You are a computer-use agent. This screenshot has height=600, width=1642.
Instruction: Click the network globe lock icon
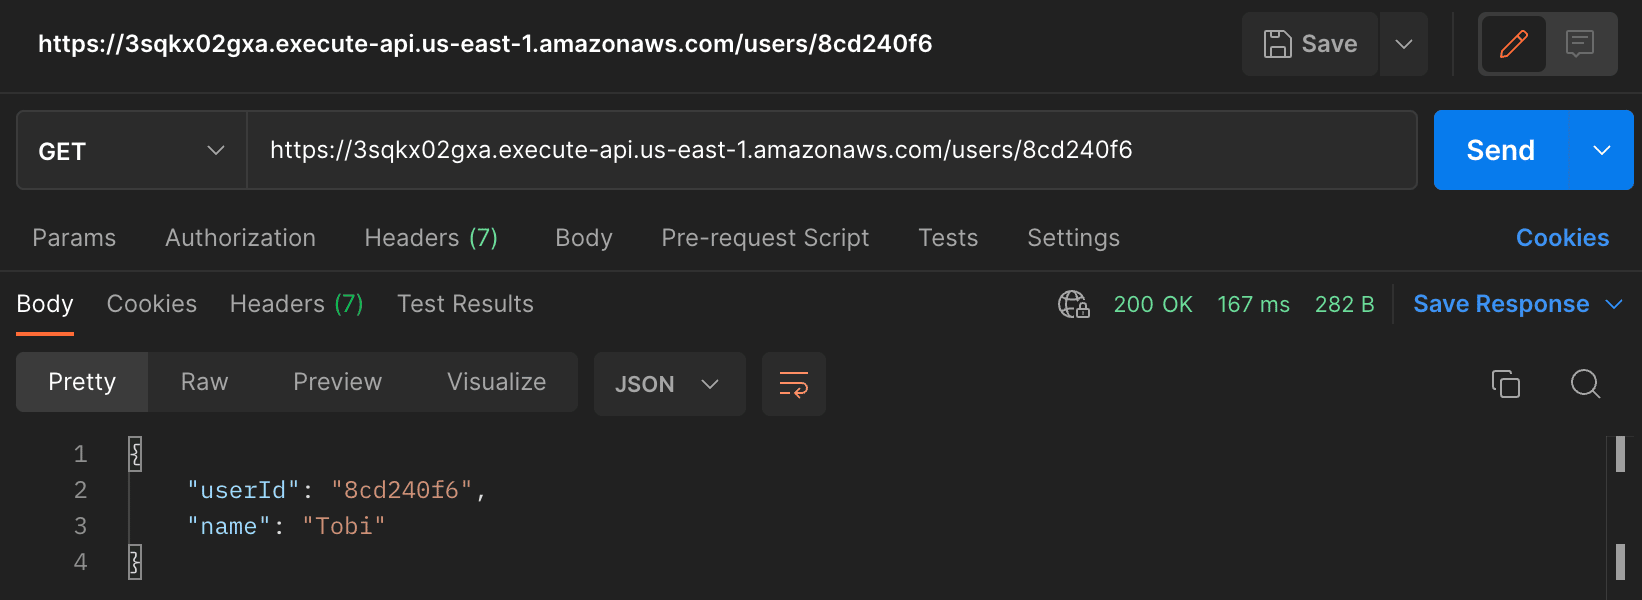click(1074, 304)
